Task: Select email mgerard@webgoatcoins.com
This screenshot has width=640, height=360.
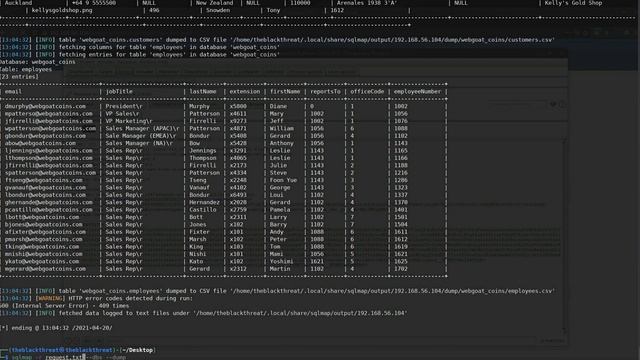Action: [x=45, y=269]
